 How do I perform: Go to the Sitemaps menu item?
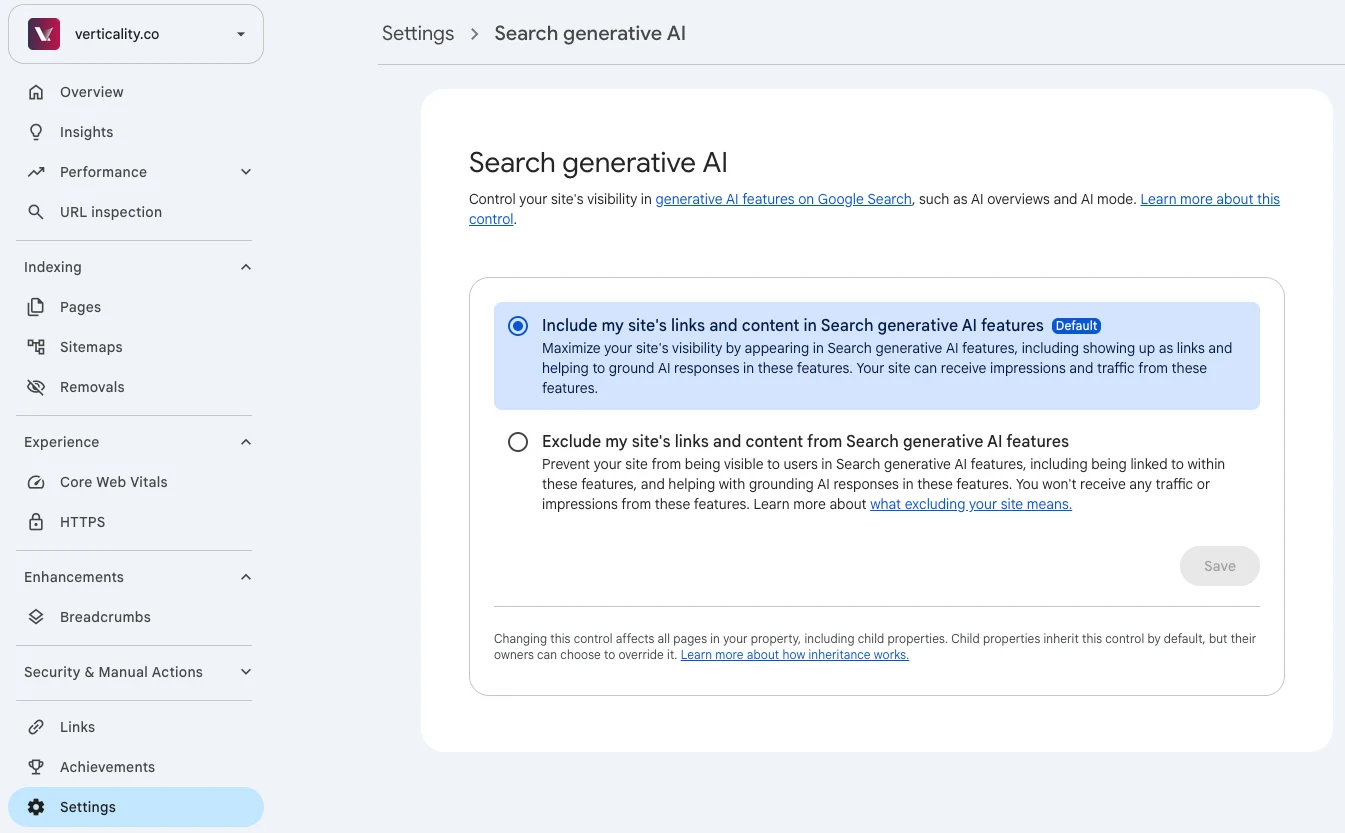(91, 347)
